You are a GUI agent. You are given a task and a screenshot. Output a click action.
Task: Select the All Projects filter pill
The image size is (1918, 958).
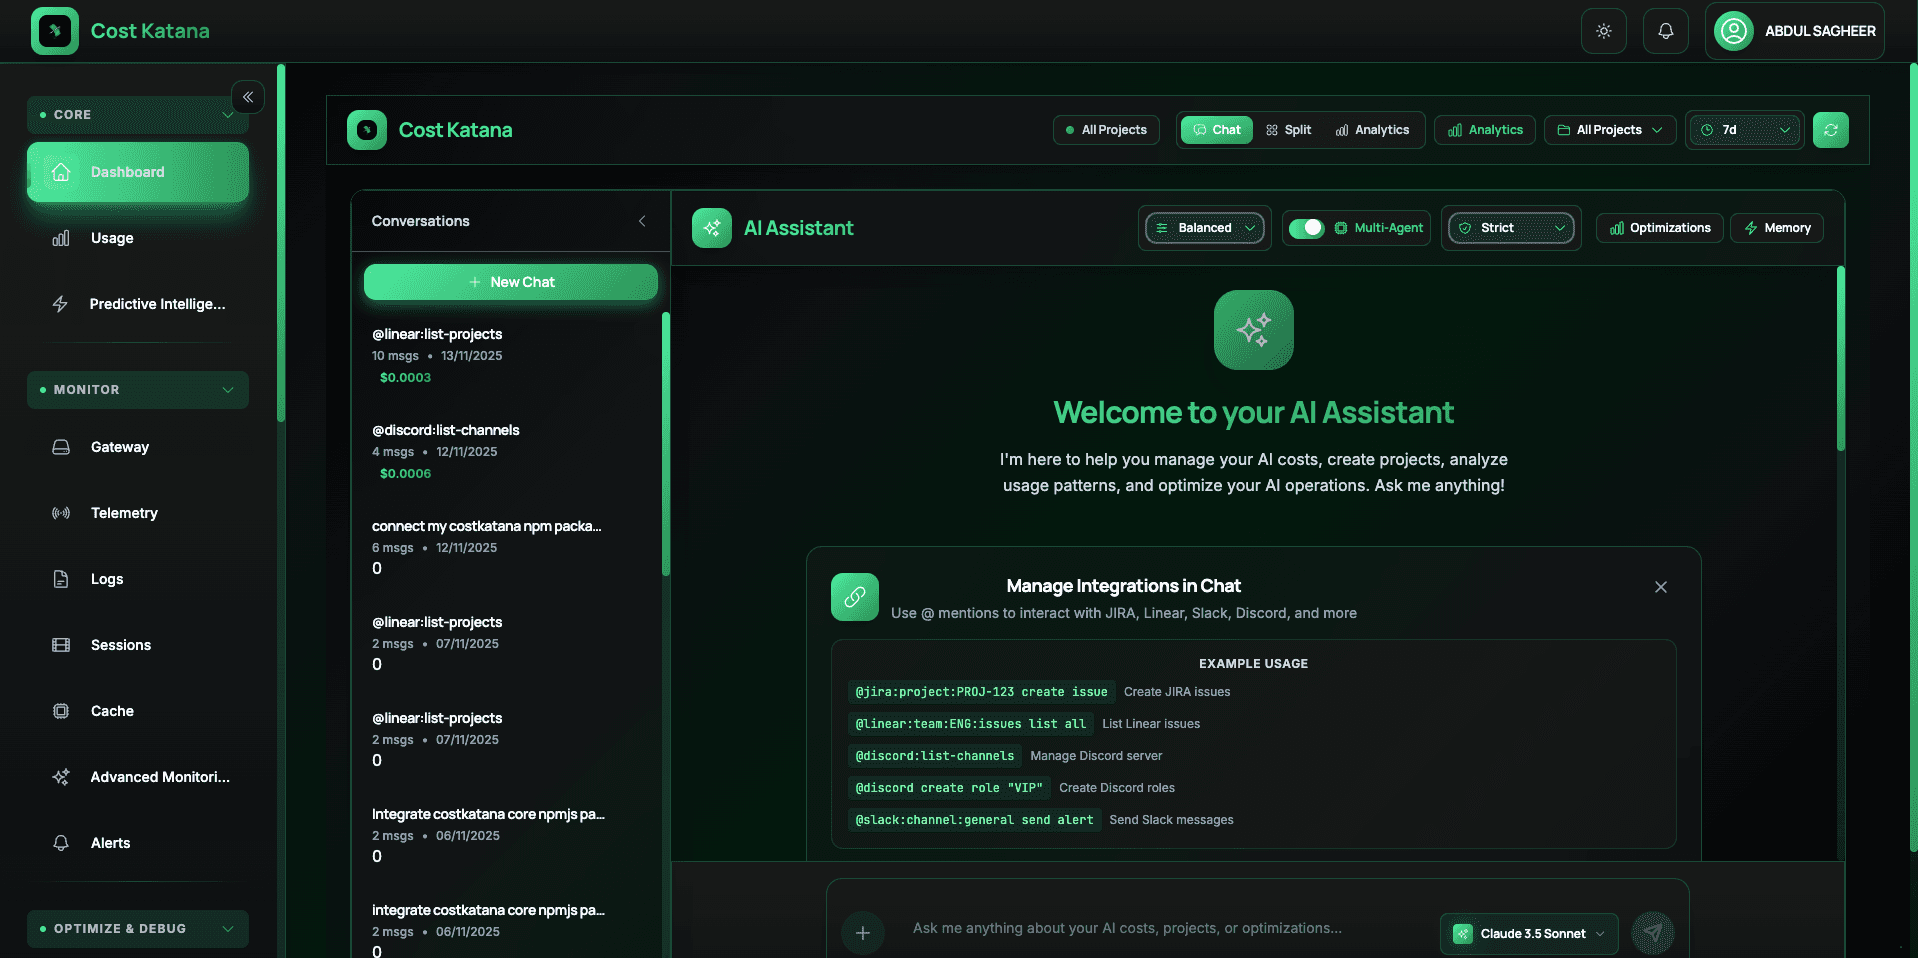(1106, 130)
